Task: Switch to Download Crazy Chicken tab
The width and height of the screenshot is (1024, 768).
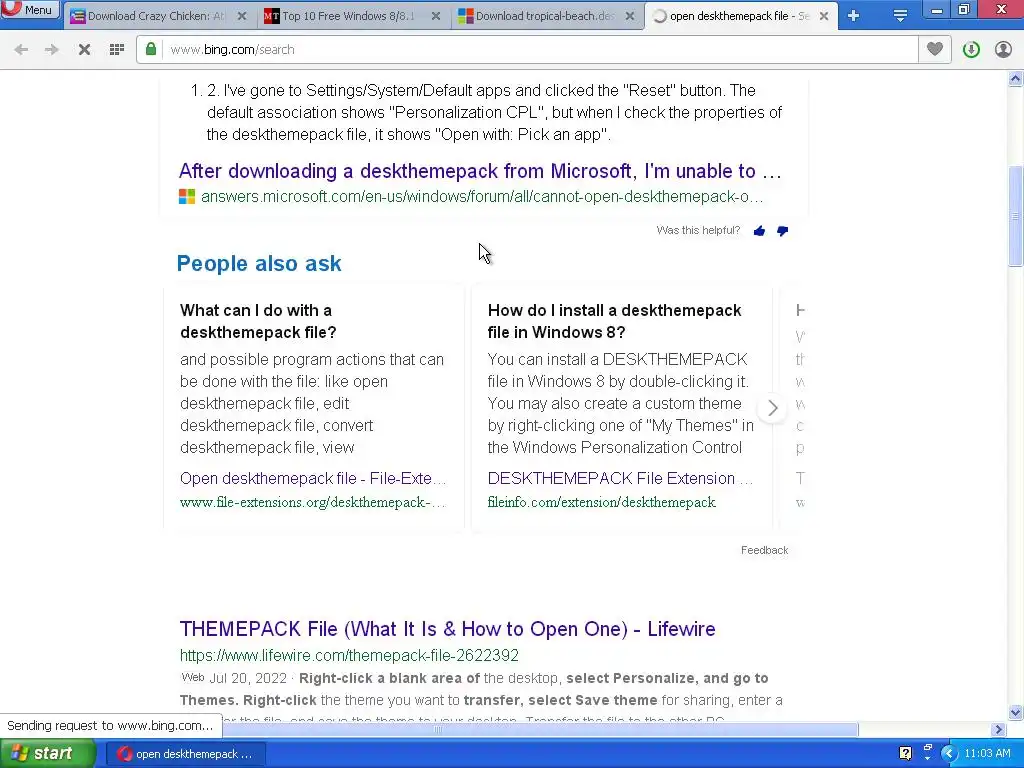Action: (155, 16)
